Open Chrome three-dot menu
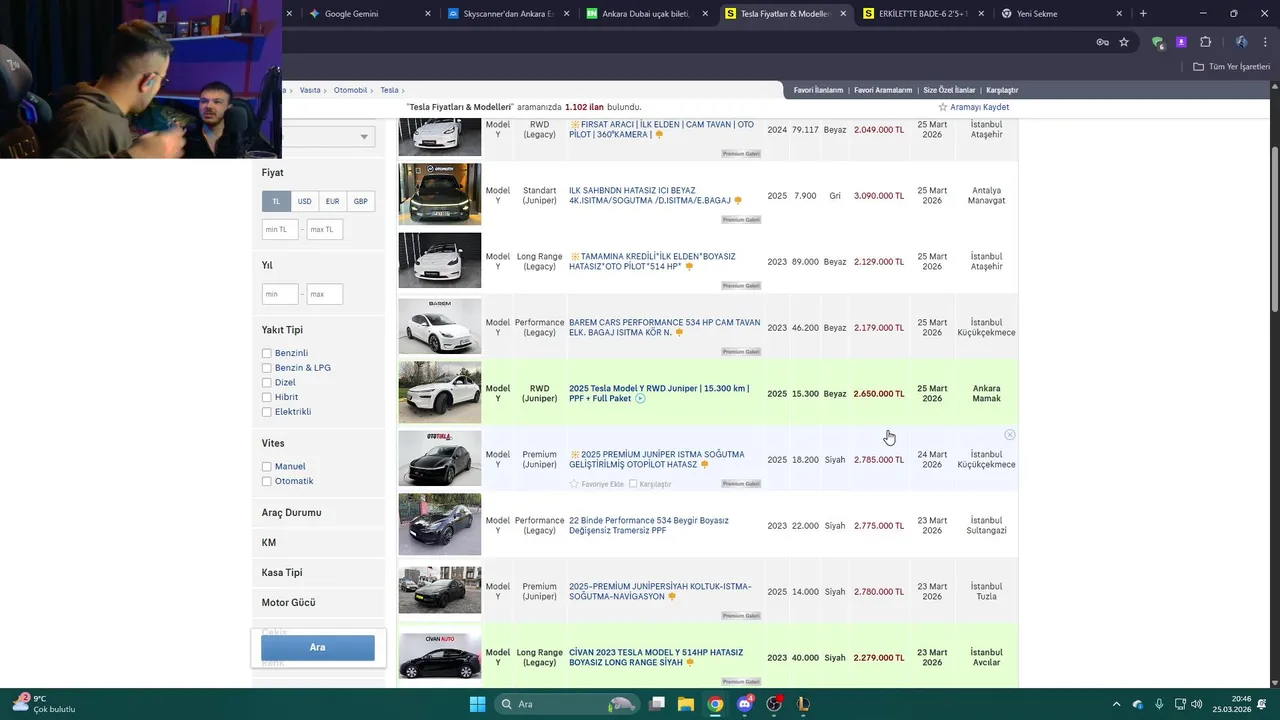Image resolution: width=1280 pixels, height=720 pixels. pyautogui.click(x=1264, y=42)
